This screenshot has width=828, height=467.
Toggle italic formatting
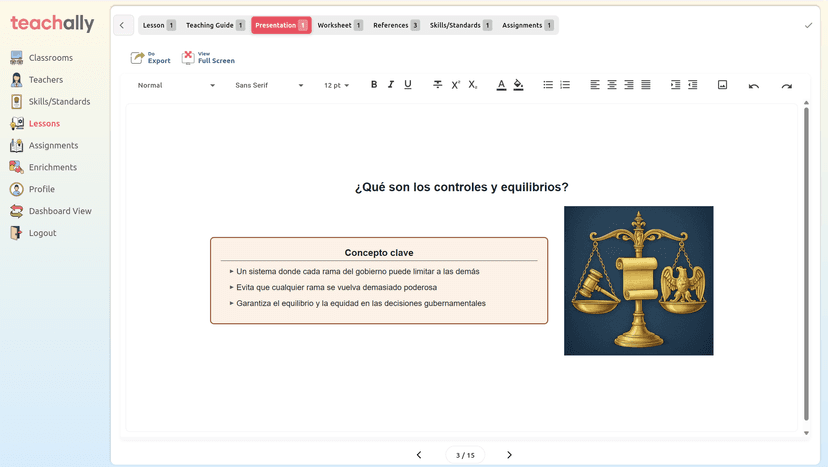pyautogui.click(x=391, y=85)
